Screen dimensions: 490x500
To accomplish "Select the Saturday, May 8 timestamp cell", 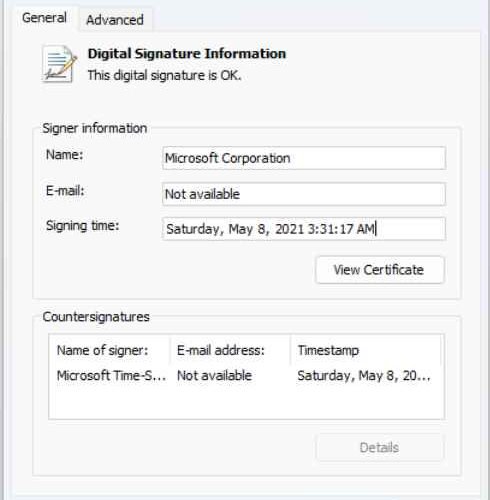I will point(364,376).
